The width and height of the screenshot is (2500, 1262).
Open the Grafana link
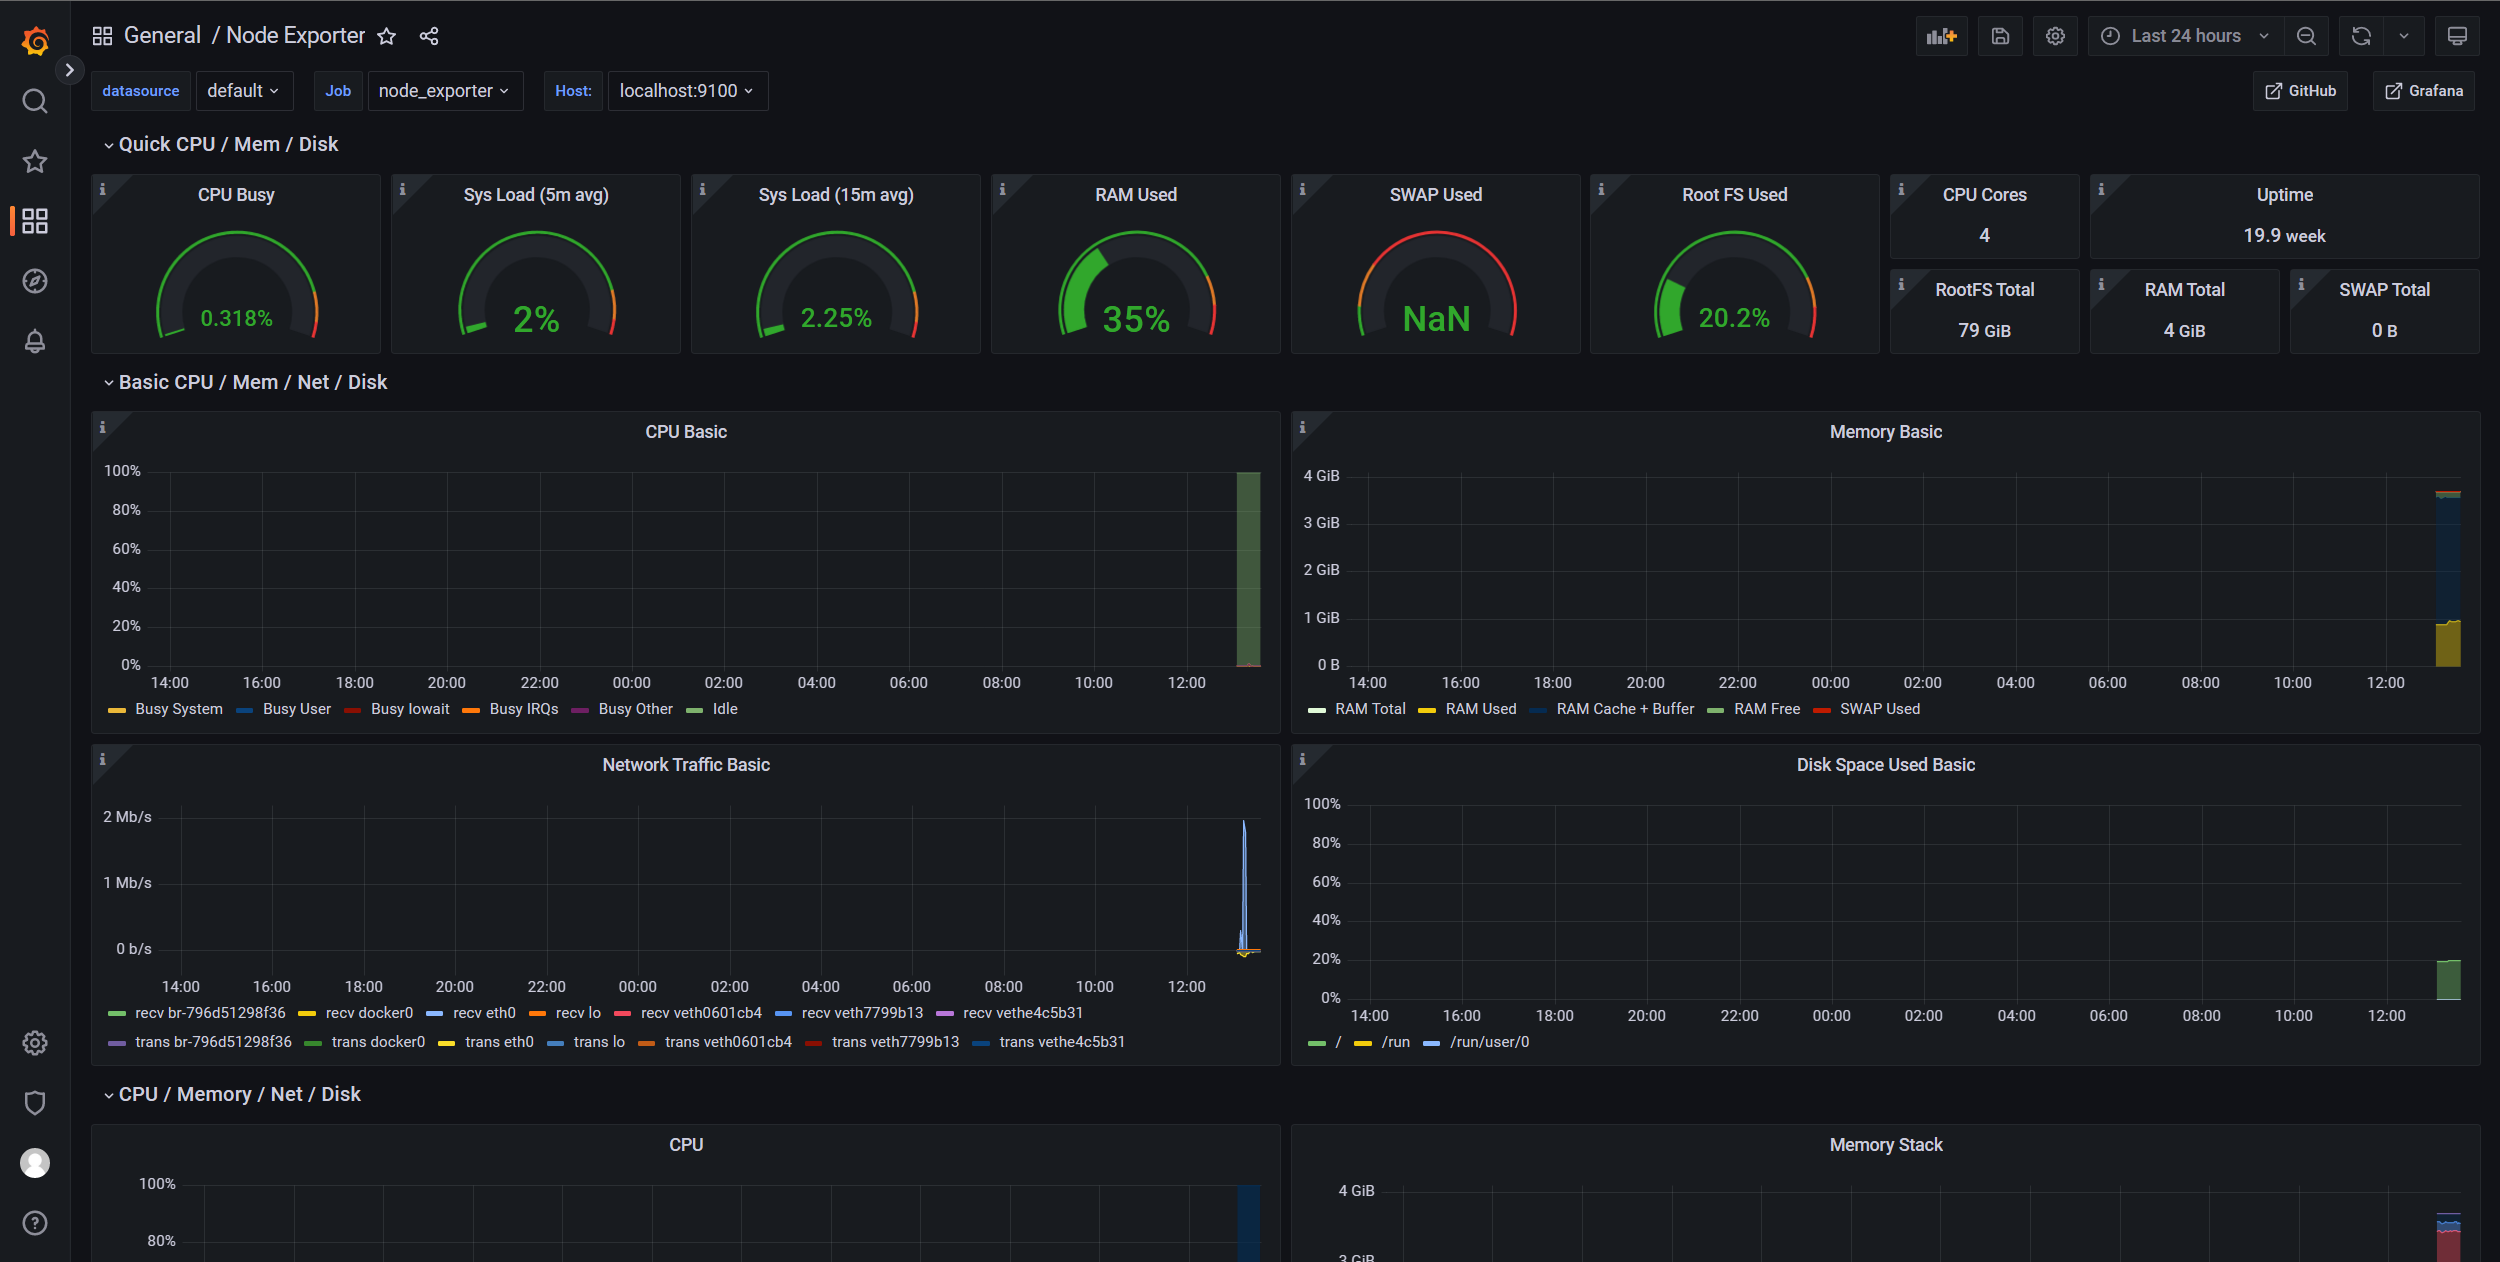coord(2423,91)
